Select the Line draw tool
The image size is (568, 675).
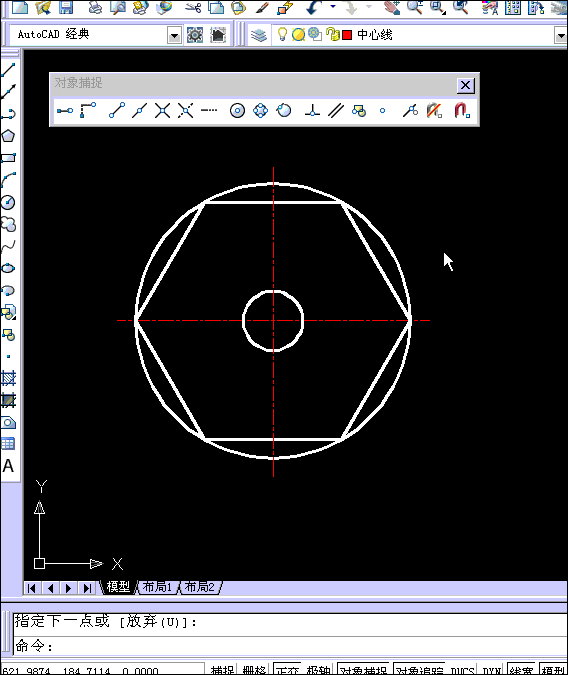click(8, 69)
